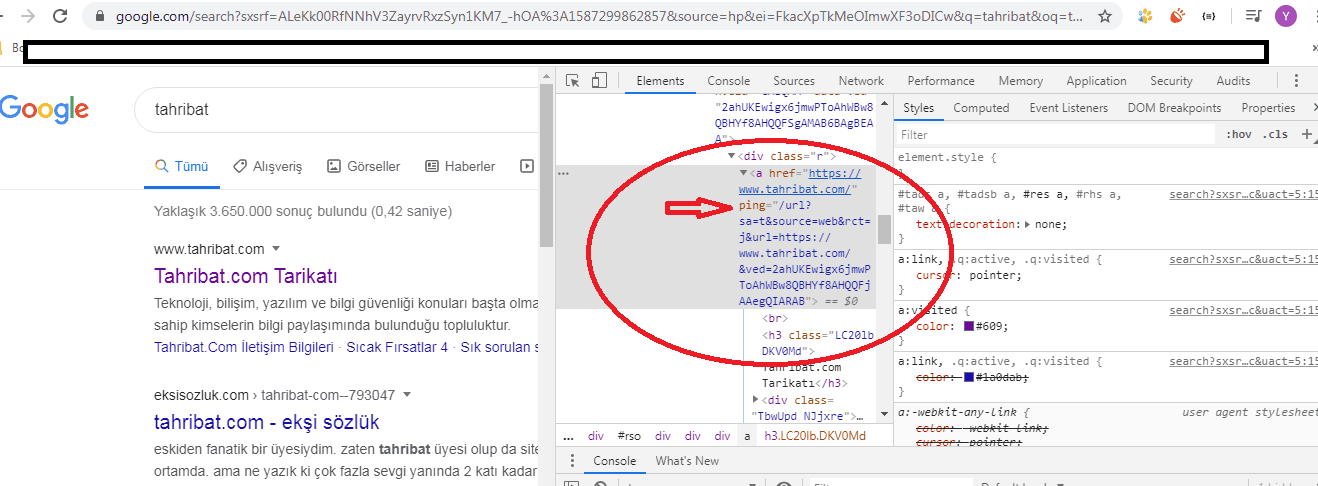Activate the inspect element picker icon

[573, 81]
